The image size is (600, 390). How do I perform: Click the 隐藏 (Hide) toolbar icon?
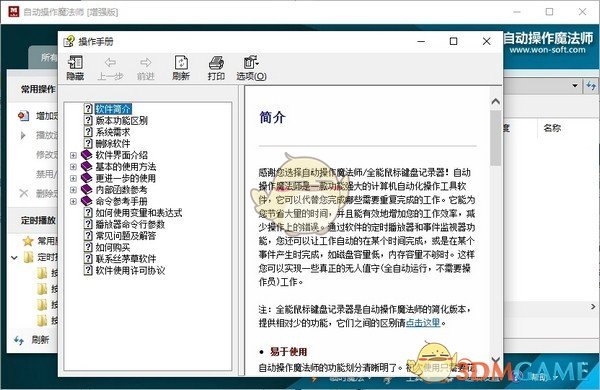pyautogui.click(x=75, y=62)
